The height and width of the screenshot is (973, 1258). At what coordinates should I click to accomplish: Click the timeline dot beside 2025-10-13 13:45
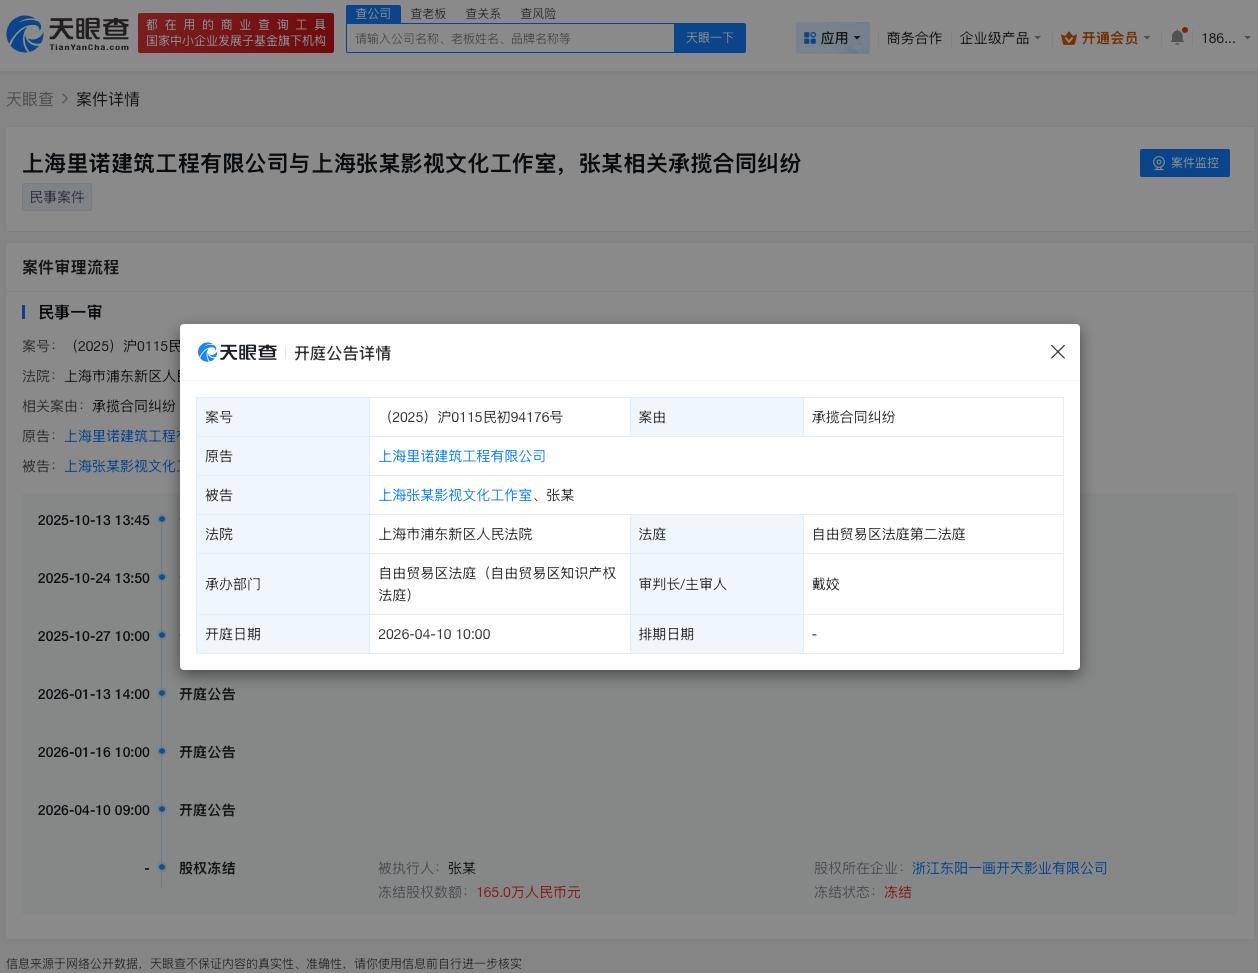point(161,519)
